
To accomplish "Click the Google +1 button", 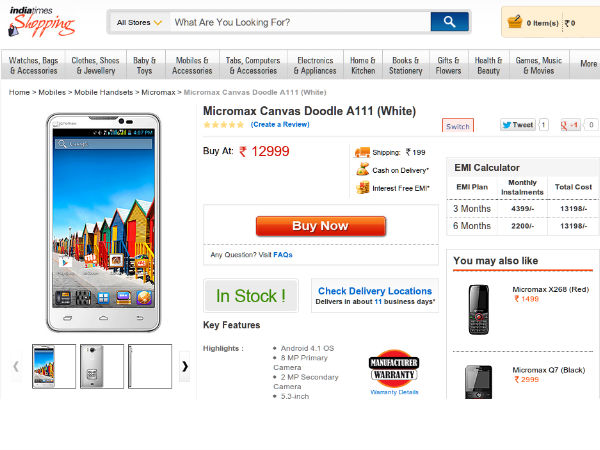I will tap(570, 125).
